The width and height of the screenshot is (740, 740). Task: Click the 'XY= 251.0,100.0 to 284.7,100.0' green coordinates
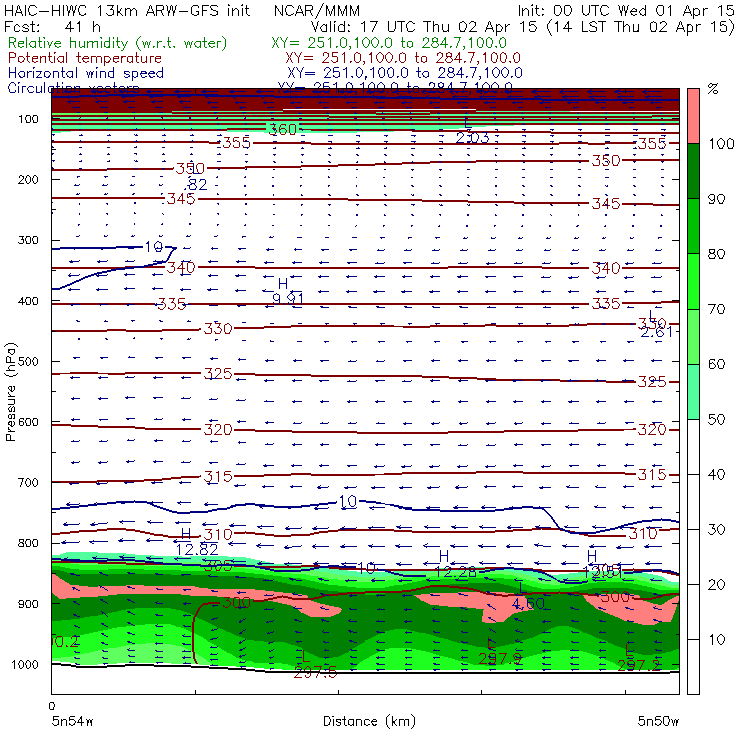pos(389,43)
